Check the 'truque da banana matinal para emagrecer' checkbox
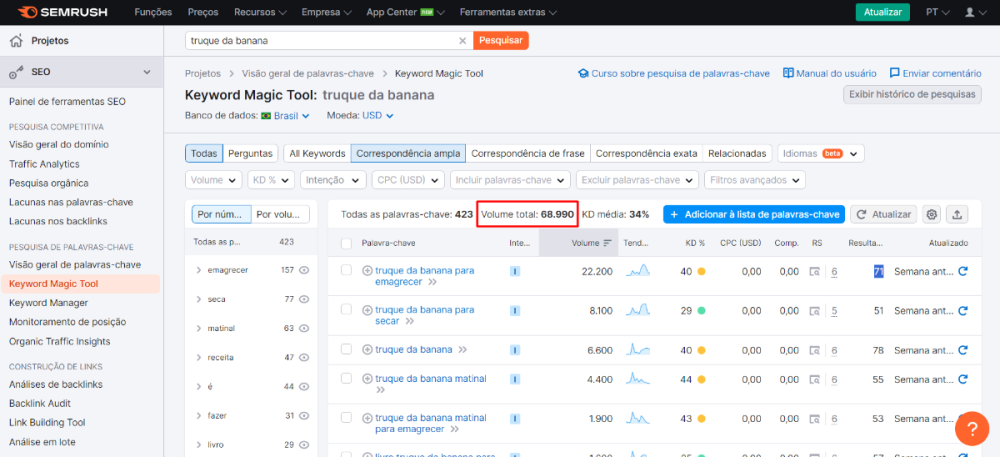This screenshot has width=1000, height=457. tap(346, 417)
